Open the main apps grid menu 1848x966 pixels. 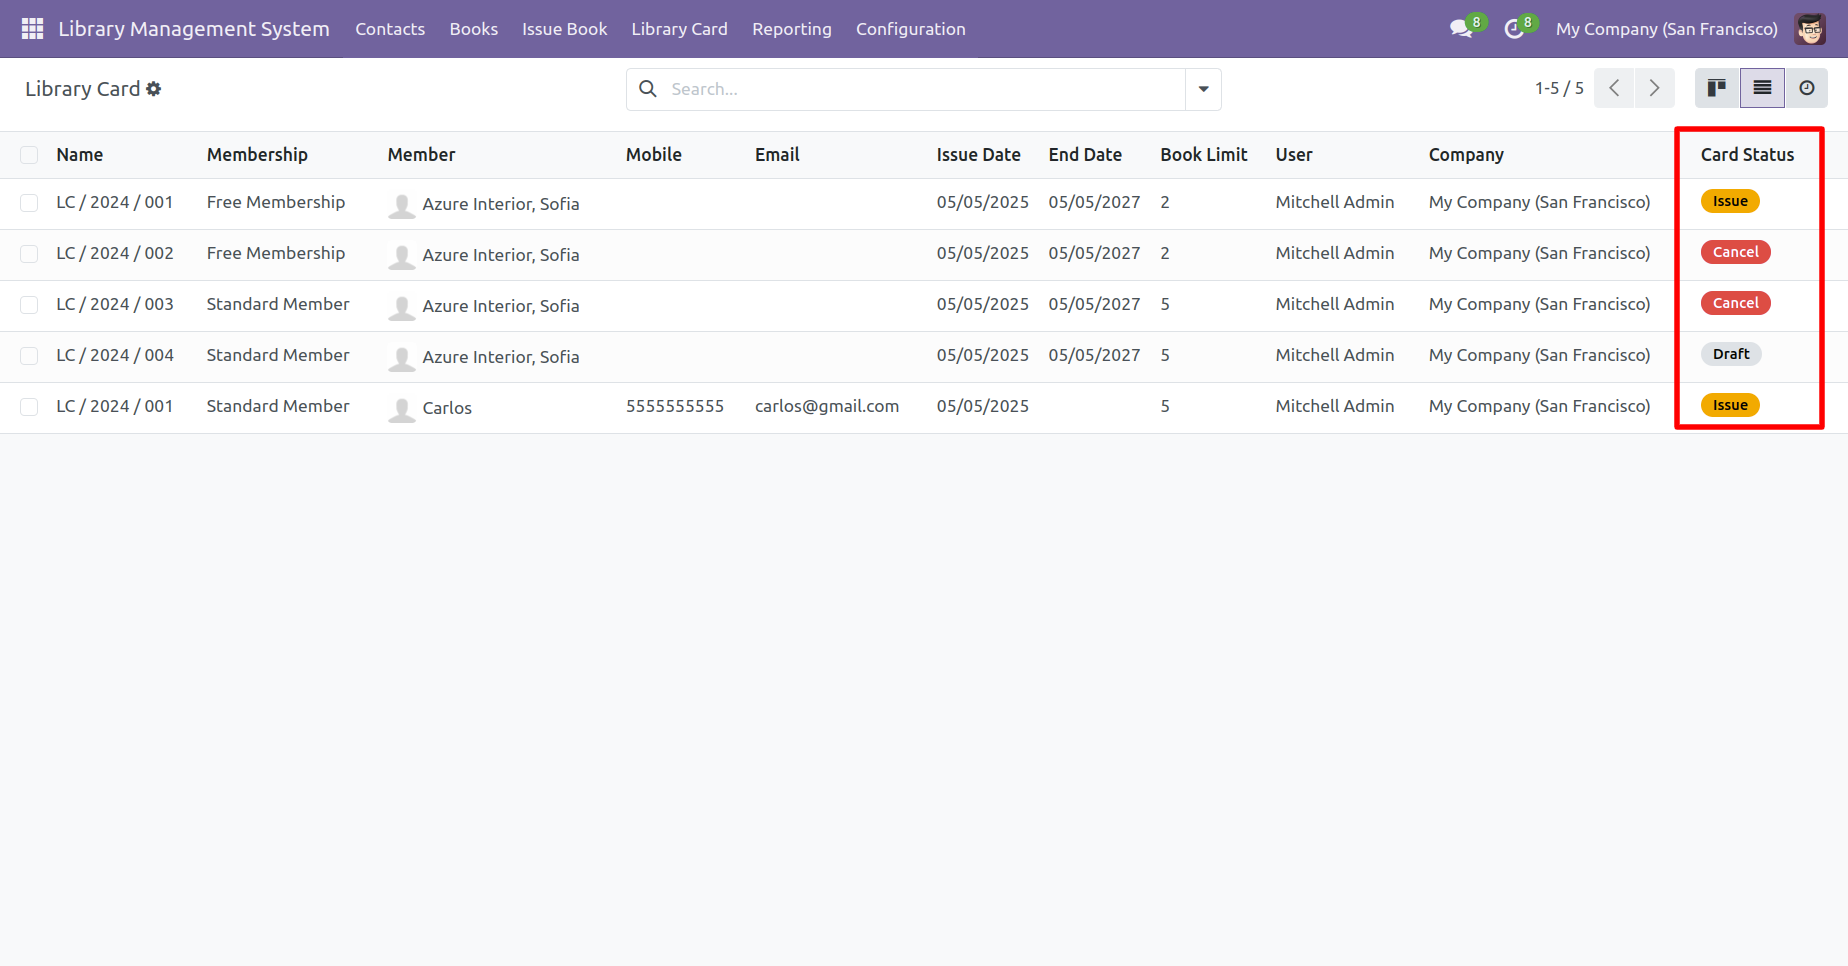32,29
